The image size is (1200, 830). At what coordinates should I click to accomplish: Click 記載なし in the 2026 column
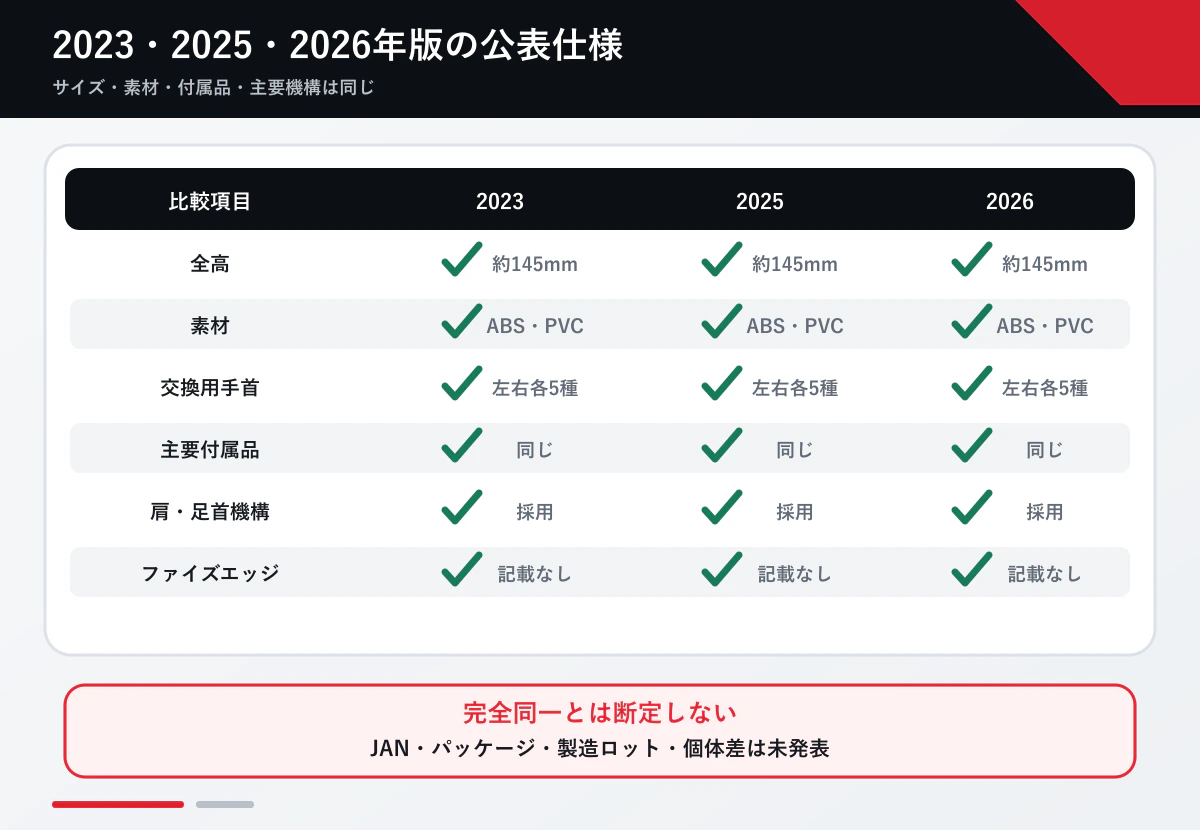pos(1045,574)
